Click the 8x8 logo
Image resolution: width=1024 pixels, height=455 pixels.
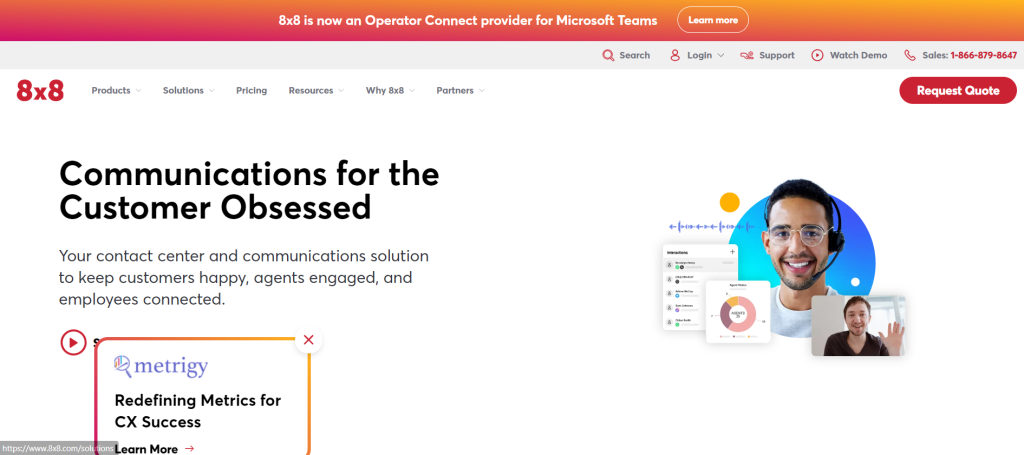(x=40, y=91)
